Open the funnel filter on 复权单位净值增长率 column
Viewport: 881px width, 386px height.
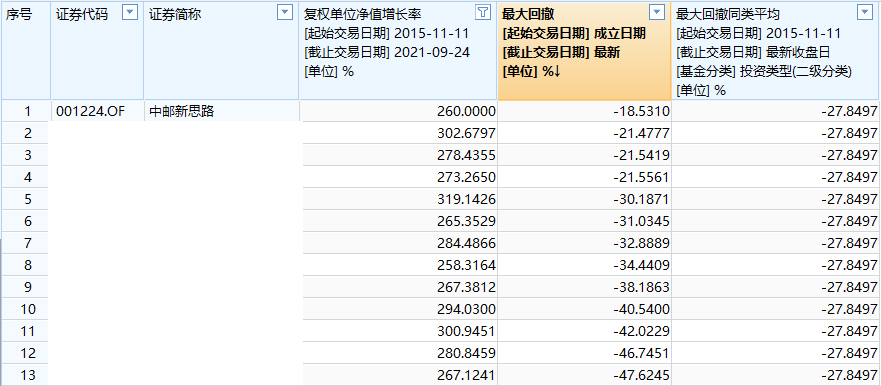483,12
